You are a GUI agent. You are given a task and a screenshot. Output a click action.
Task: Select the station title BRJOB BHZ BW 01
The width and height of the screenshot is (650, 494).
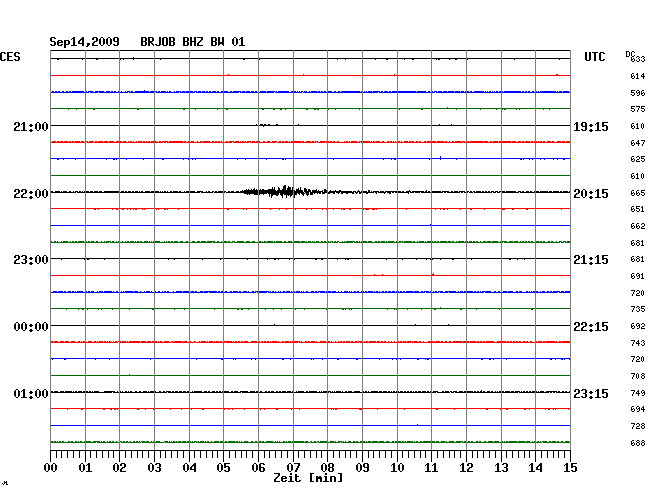[193, 42]
